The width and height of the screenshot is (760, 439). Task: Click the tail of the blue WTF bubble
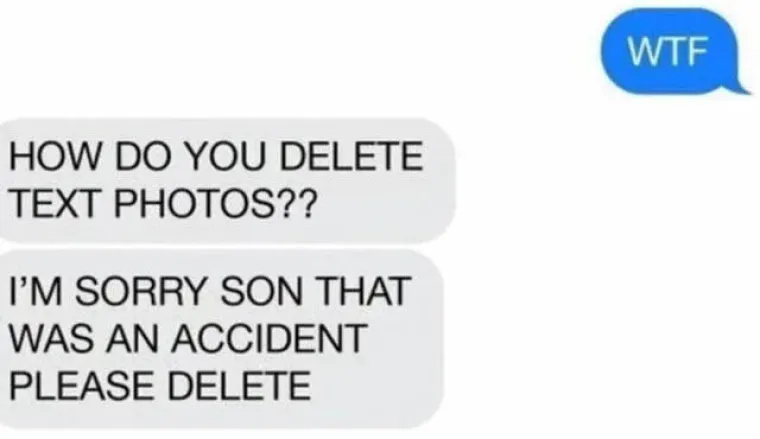point(741,87)
